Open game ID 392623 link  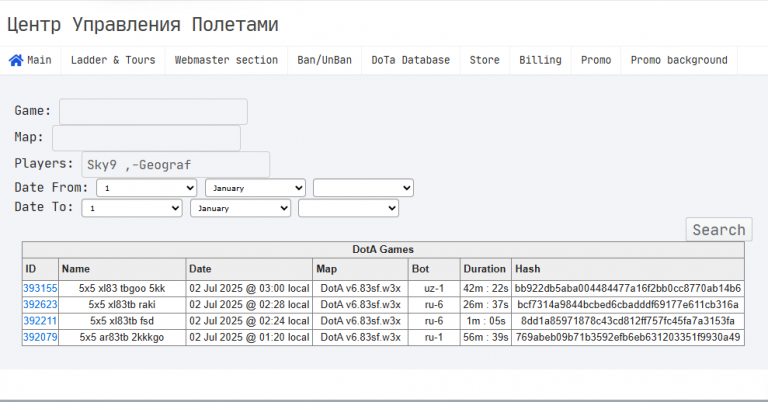pos(40,305)
